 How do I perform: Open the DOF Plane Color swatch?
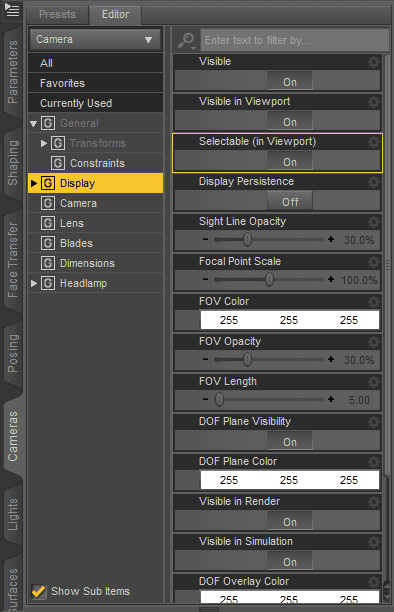pyautogui.click(x=290, y=480)
